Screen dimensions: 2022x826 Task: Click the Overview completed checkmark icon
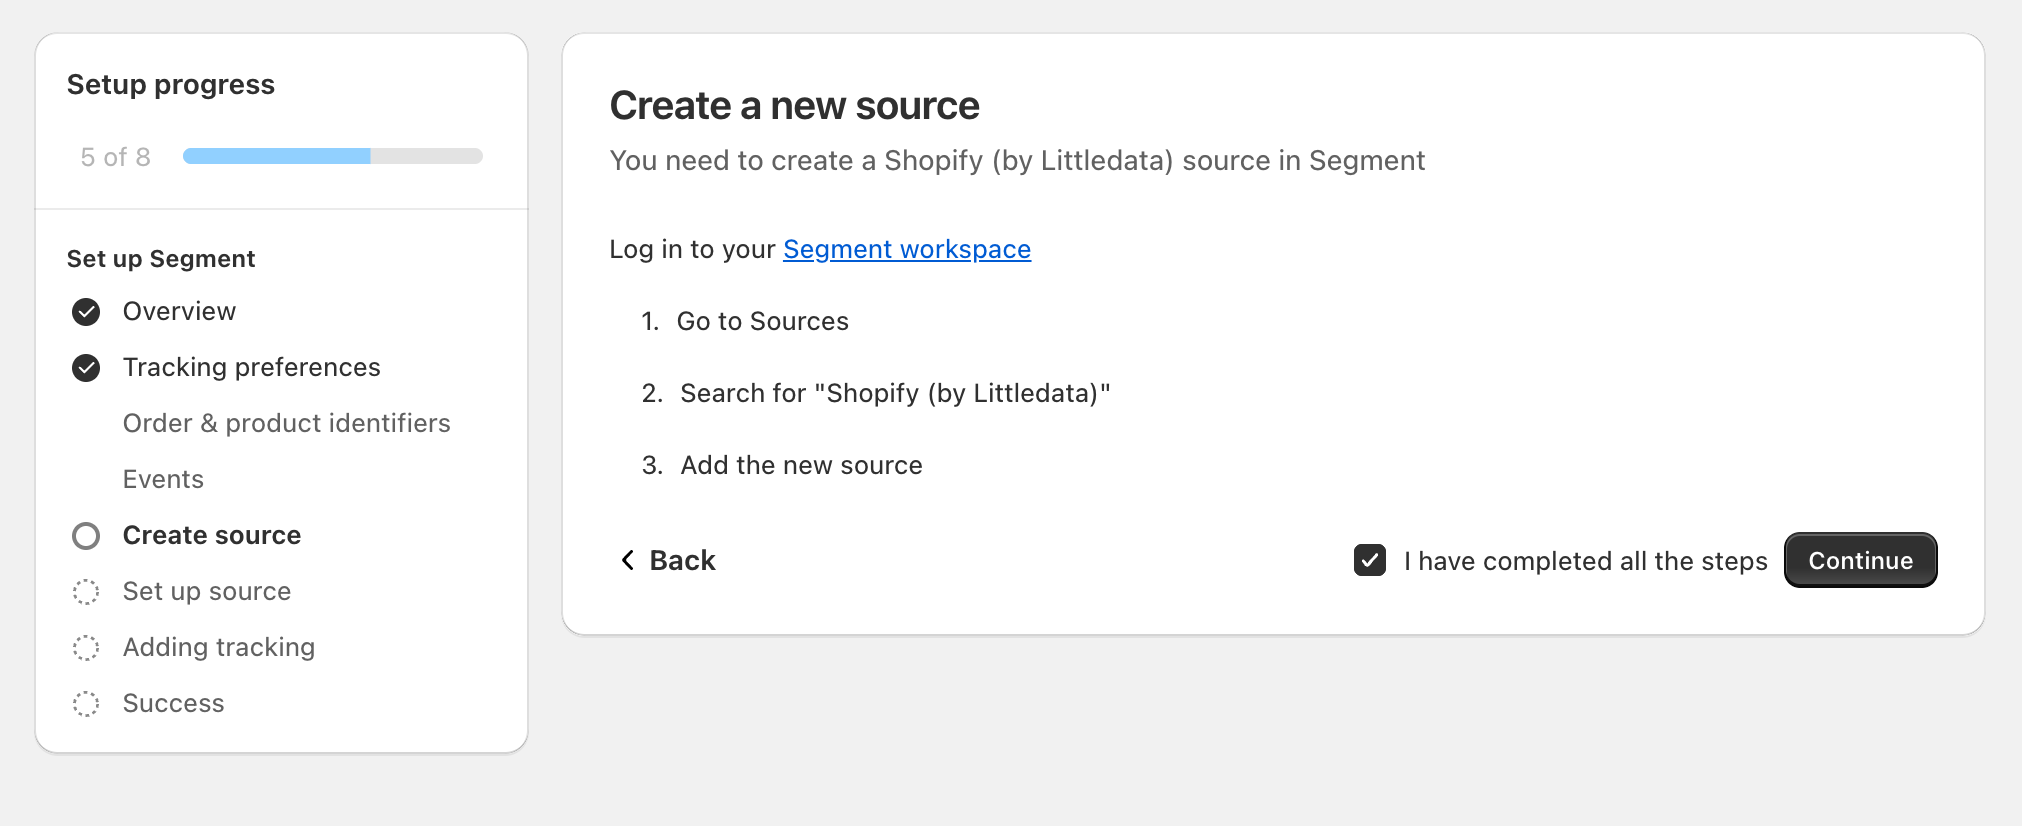click(x=86, y=312)
